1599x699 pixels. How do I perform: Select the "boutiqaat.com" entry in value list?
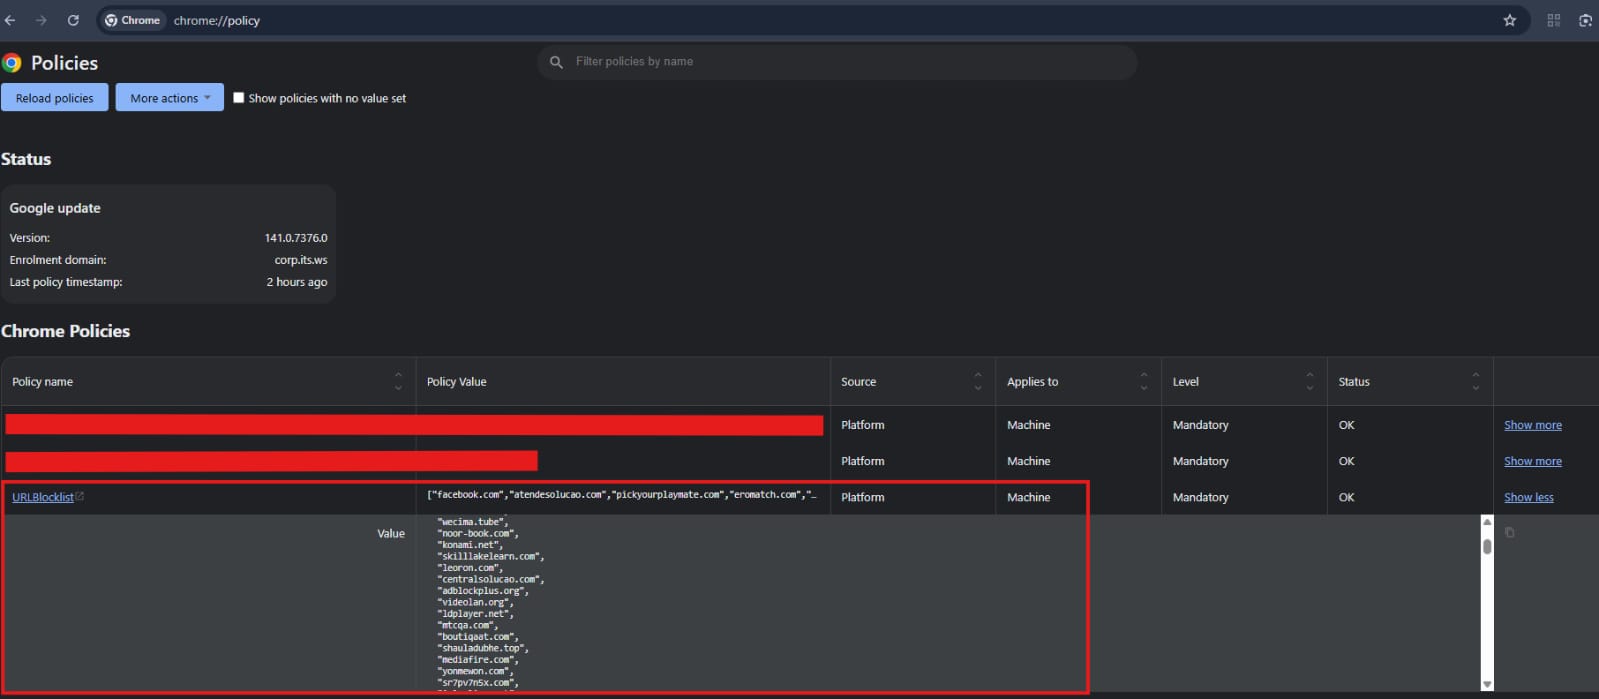click(478, 637)
